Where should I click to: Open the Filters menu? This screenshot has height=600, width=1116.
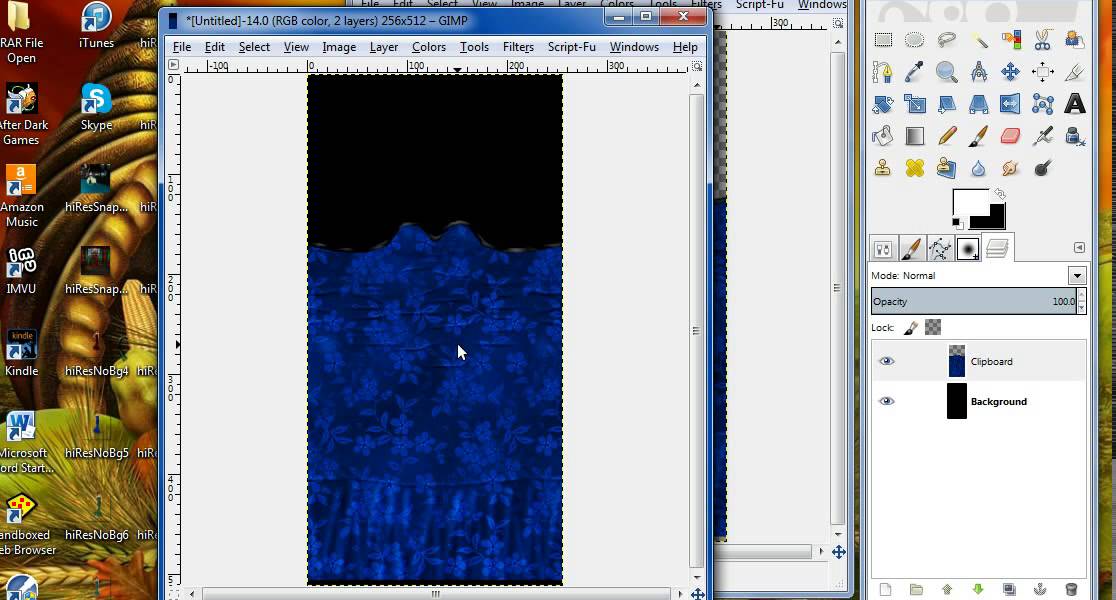coord(518,47)
